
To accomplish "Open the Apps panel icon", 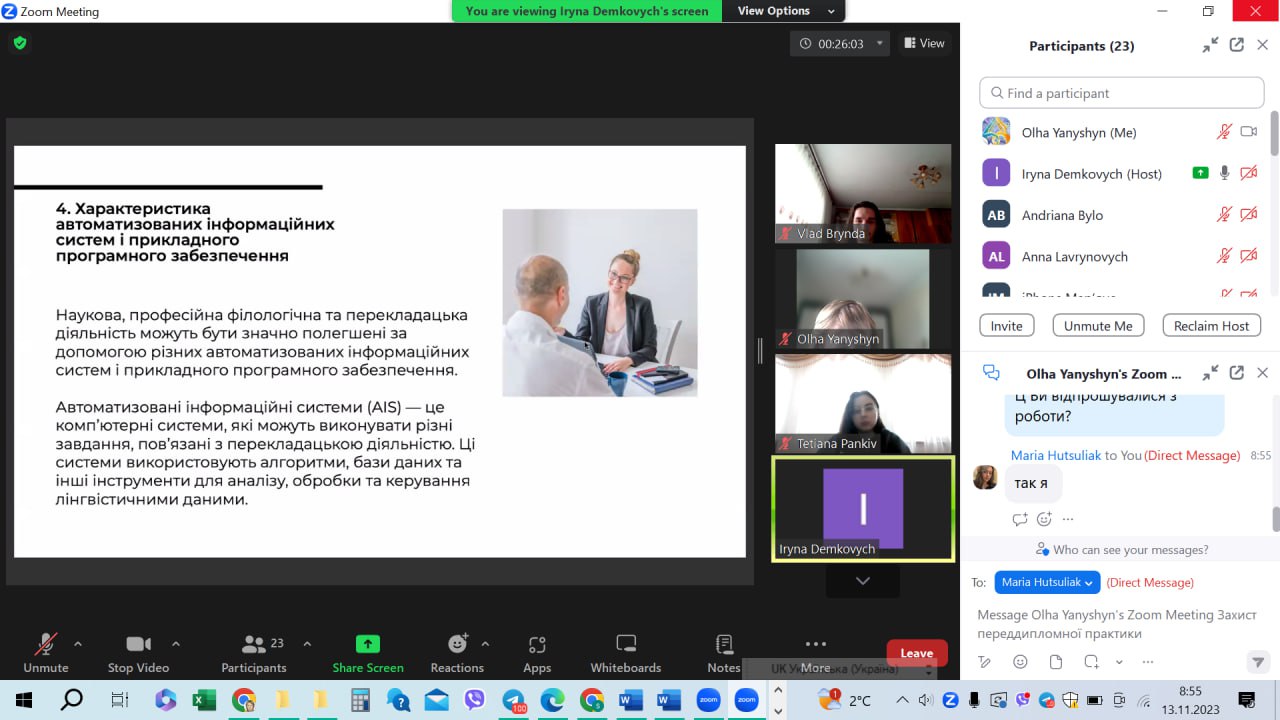I will (x=537, y=645).
